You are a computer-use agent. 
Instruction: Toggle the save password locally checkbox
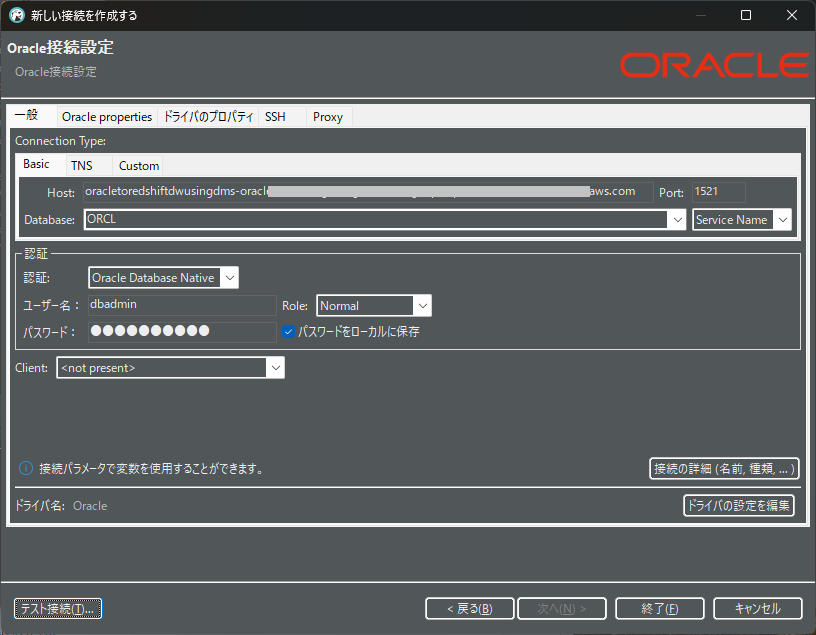click(x=288, y=332)
